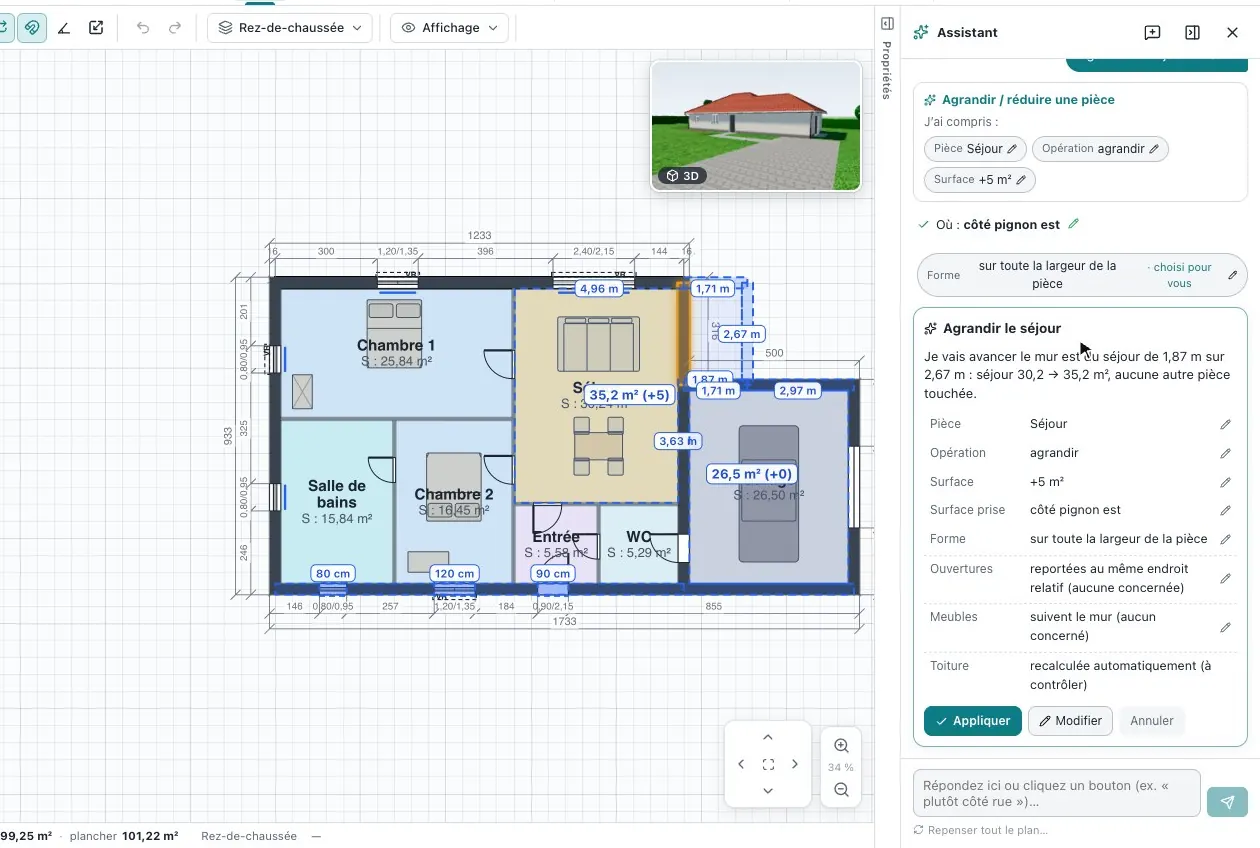
Task: Zoom out of the plan
Action: point(841,790)
